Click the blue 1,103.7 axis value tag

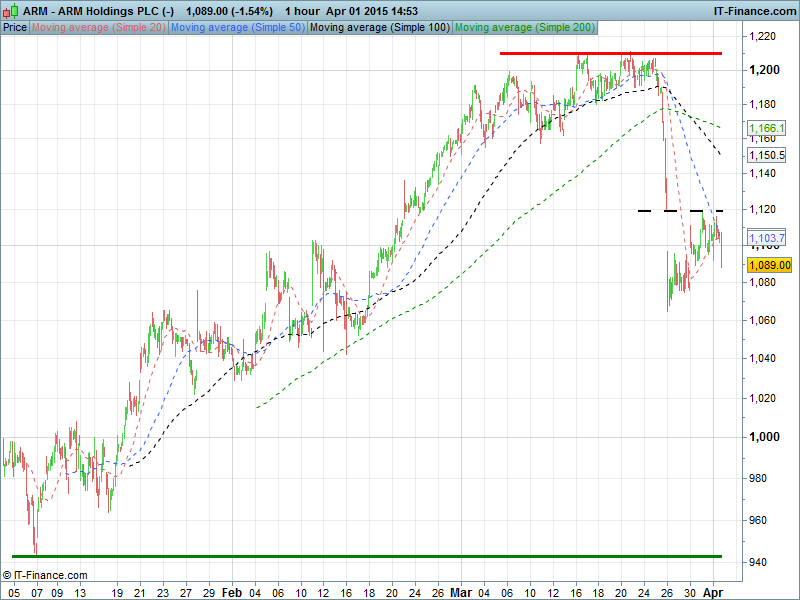(767, 237)
